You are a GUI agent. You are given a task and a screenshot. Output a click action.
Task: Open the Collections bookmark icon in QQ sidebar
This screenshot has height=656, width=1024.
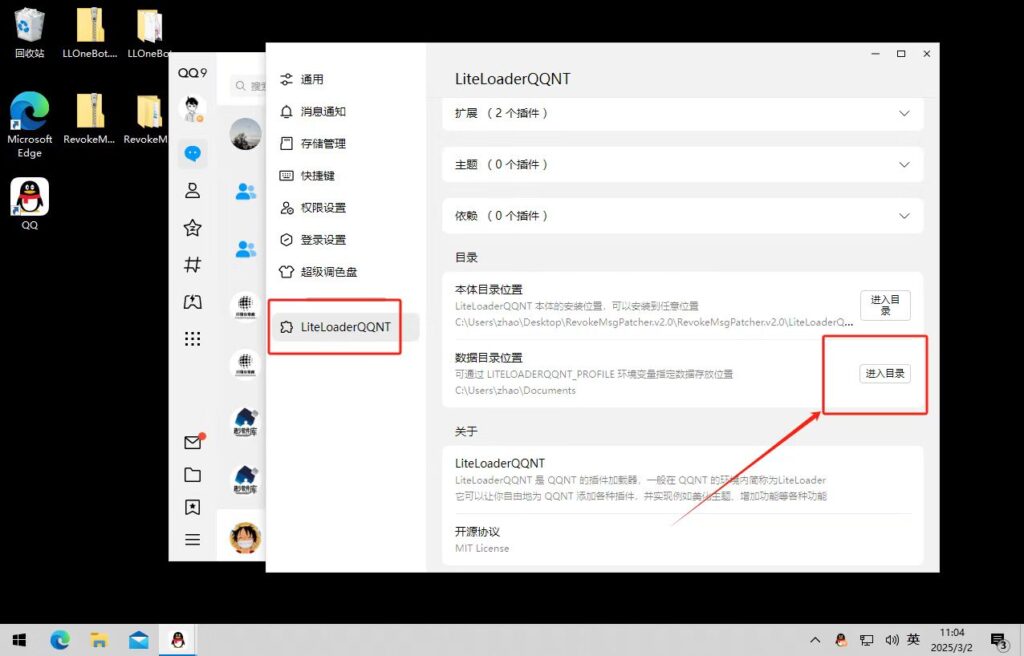(191, 507)
